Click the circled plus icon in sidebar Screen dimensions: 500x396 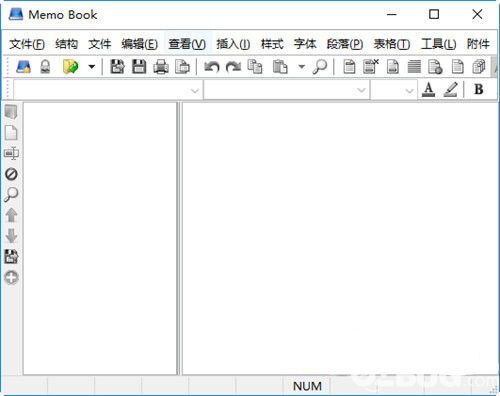point(11,277)
